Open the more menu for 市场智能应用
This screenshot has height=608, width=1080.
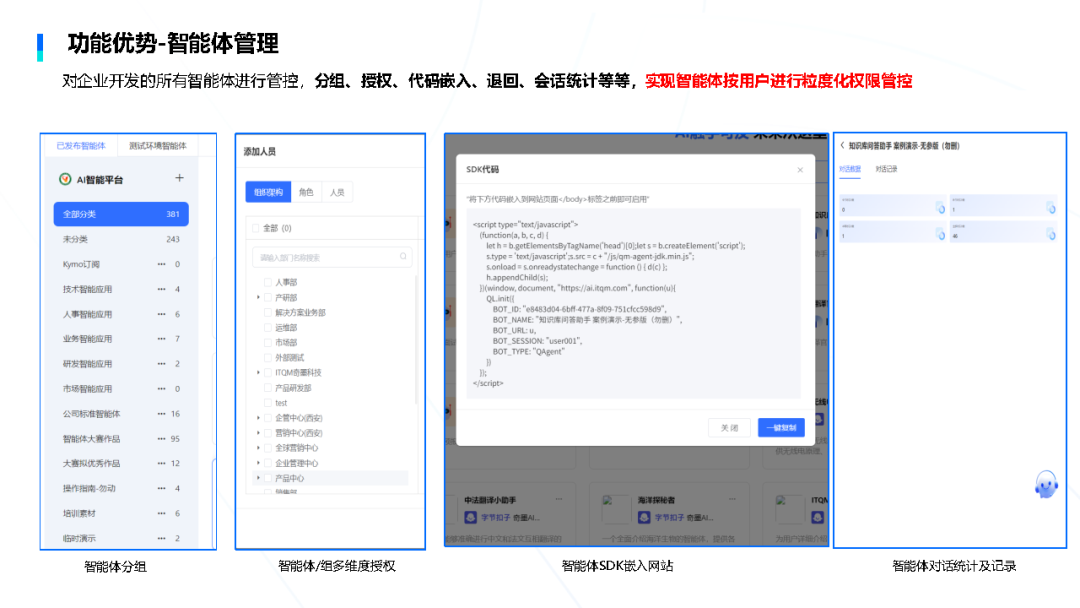pyautogui.click(x=161, y=389)
